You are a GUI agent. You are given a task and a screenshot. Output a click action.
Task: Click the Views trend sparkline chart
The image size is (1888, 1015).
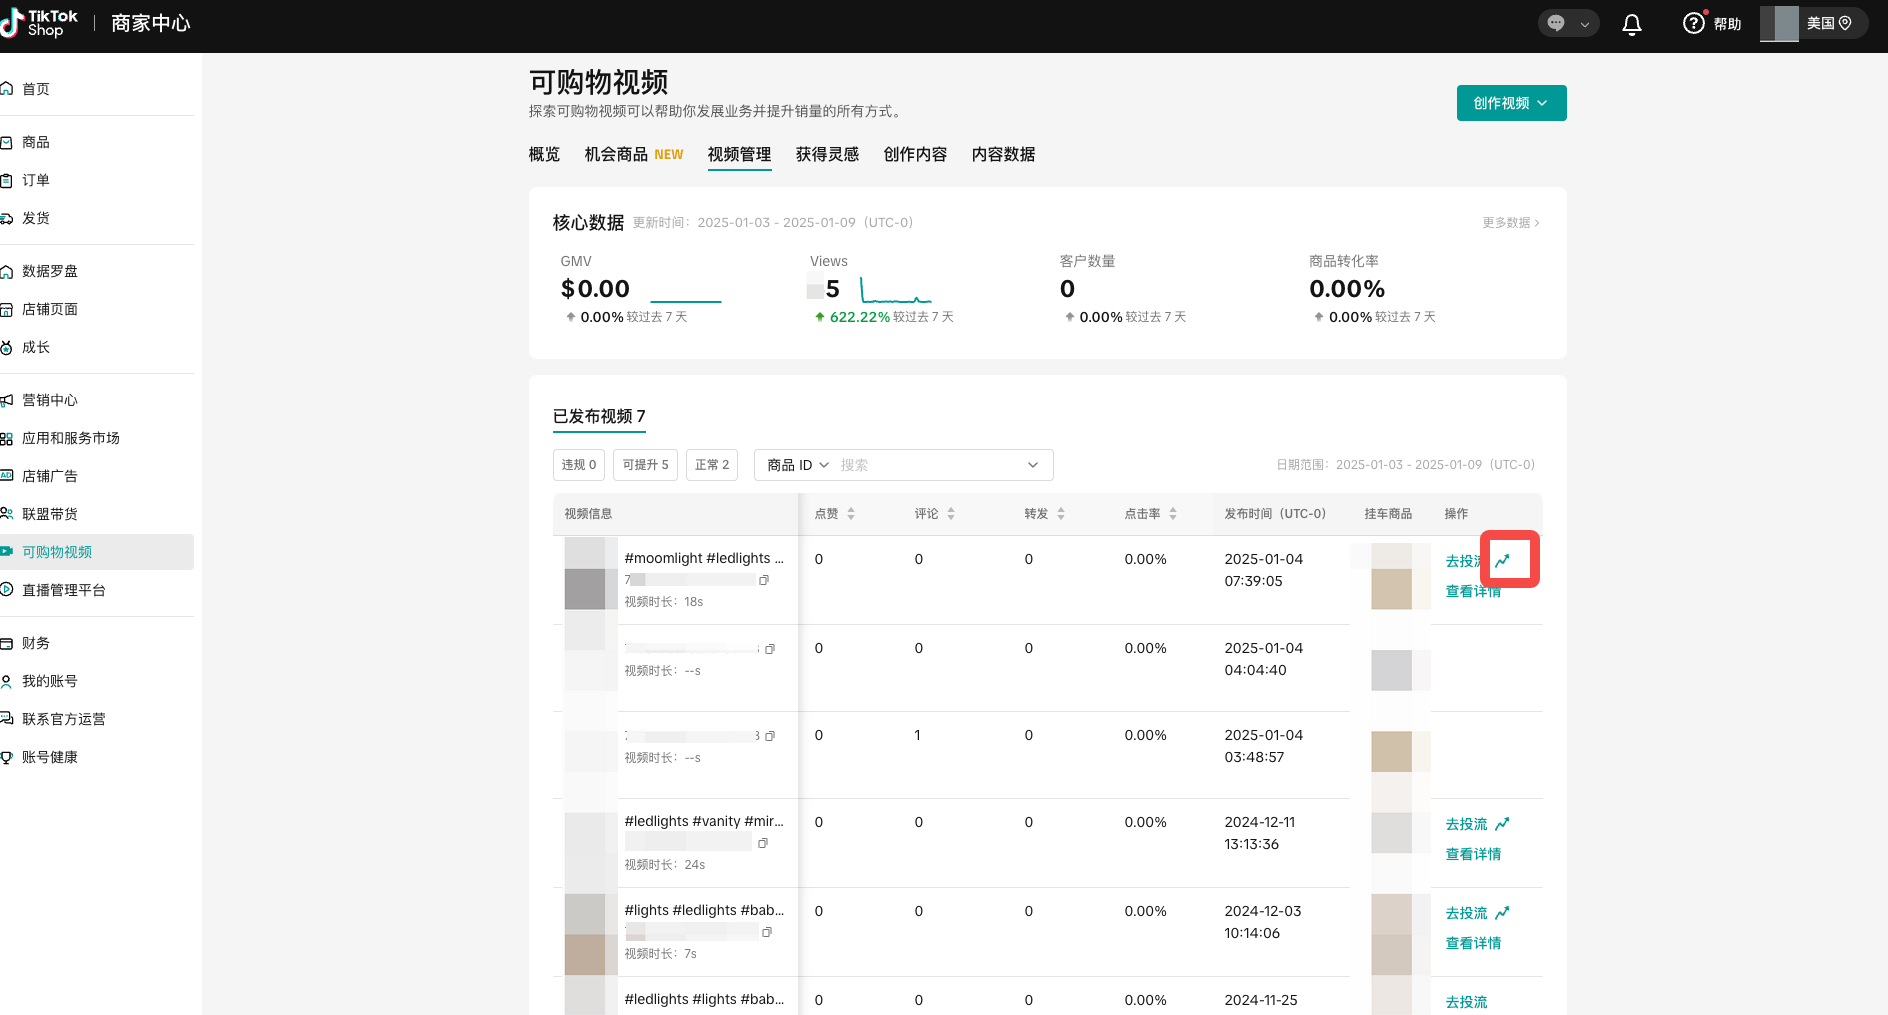pos(895,291)
